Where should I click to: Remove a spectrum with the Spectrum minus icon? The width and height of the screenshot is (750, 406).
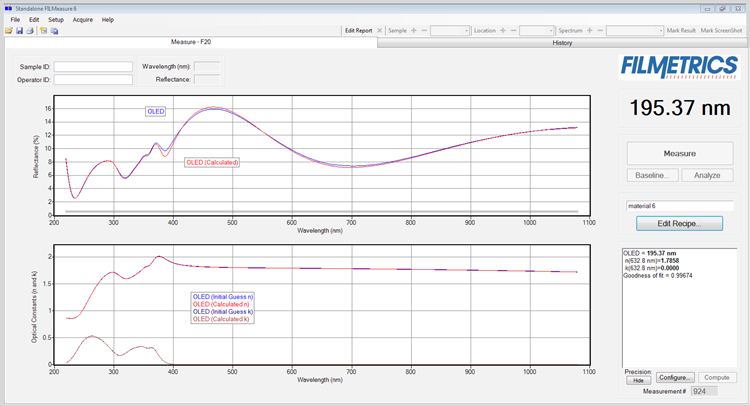[x=600, y=31]
